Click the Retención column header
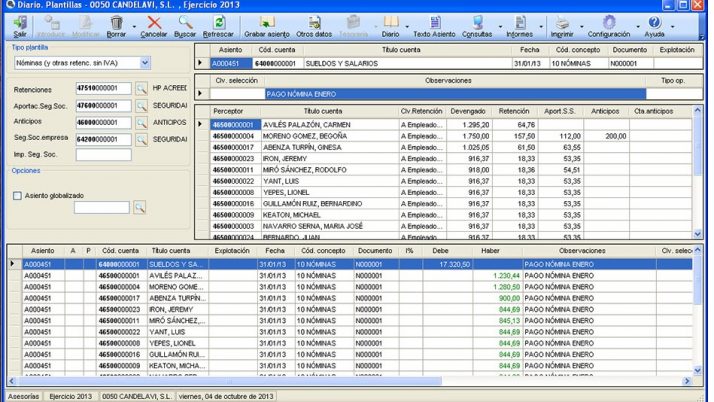Viewport: 714px width, 402px height. coord(514,111)
